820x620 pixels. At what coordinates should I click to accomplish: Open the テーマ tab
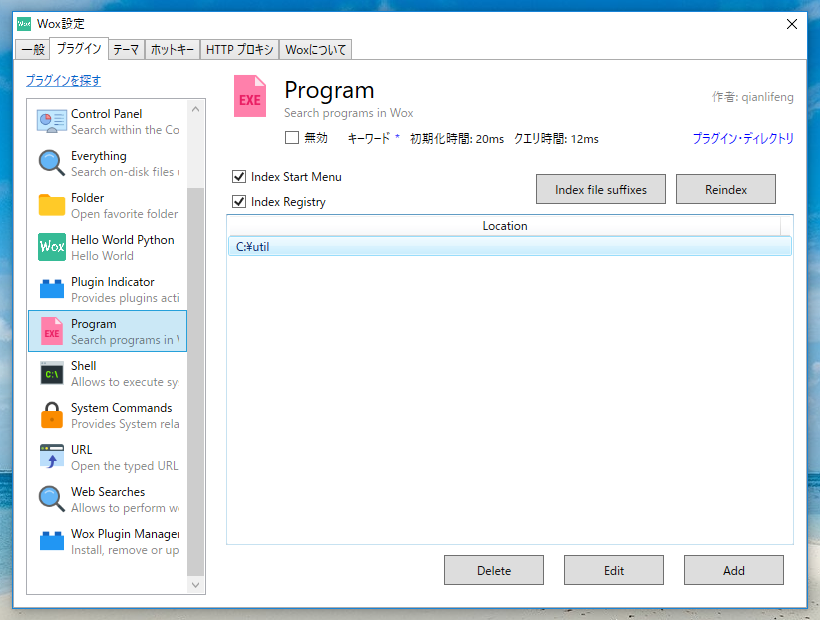click(x=126, y=50)
